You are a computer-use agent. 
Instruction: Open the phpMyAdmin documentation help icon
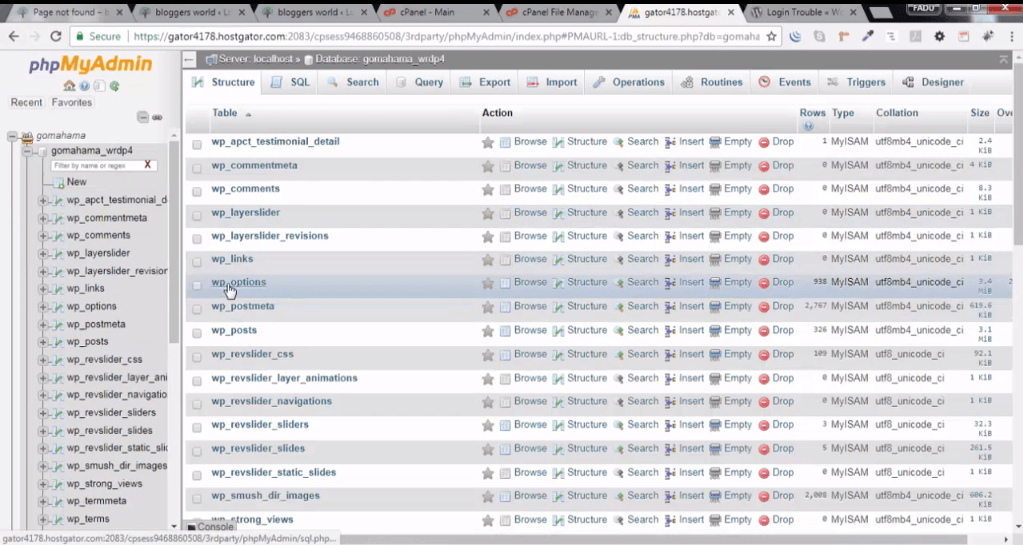coord(84,86)
